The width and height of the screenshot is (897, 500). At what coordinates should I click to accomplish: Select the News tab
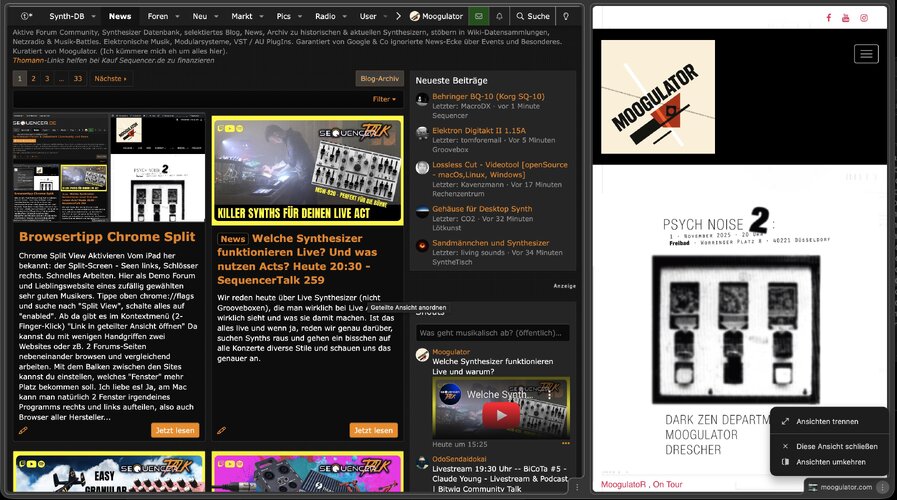[120, 17]
